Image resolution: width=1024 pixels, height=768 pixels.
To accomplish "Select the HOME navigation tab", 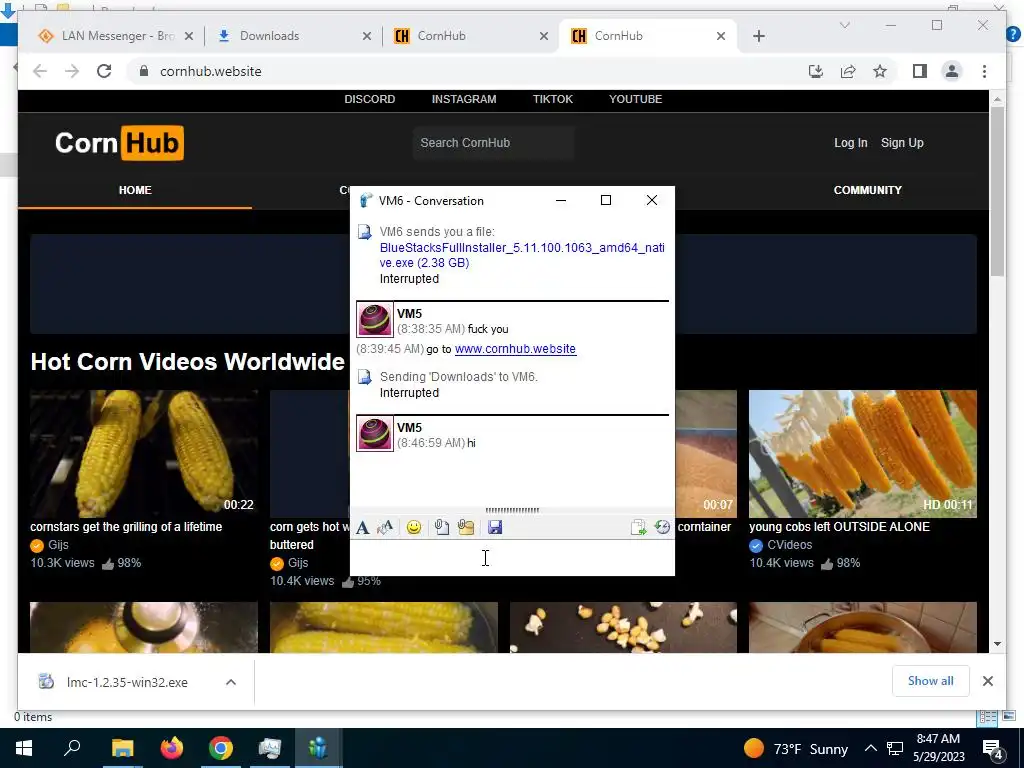I will click(135, 190).
